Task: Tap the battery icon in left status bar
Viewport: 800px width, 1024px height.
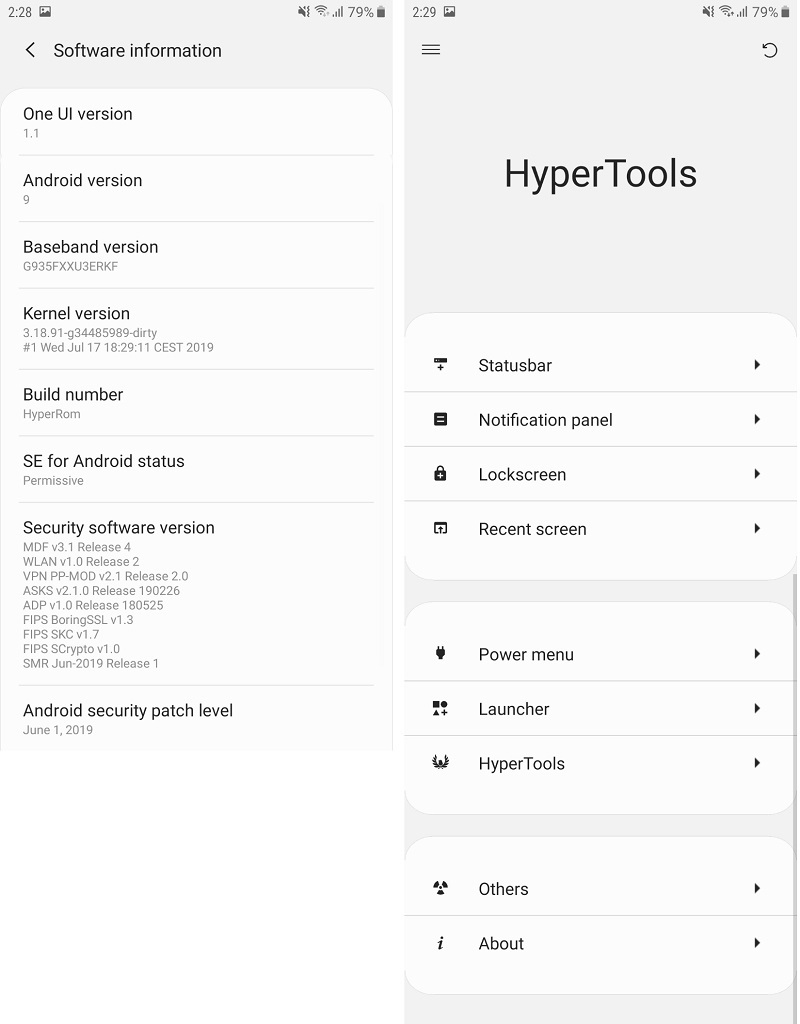Action: coord(381,12)
